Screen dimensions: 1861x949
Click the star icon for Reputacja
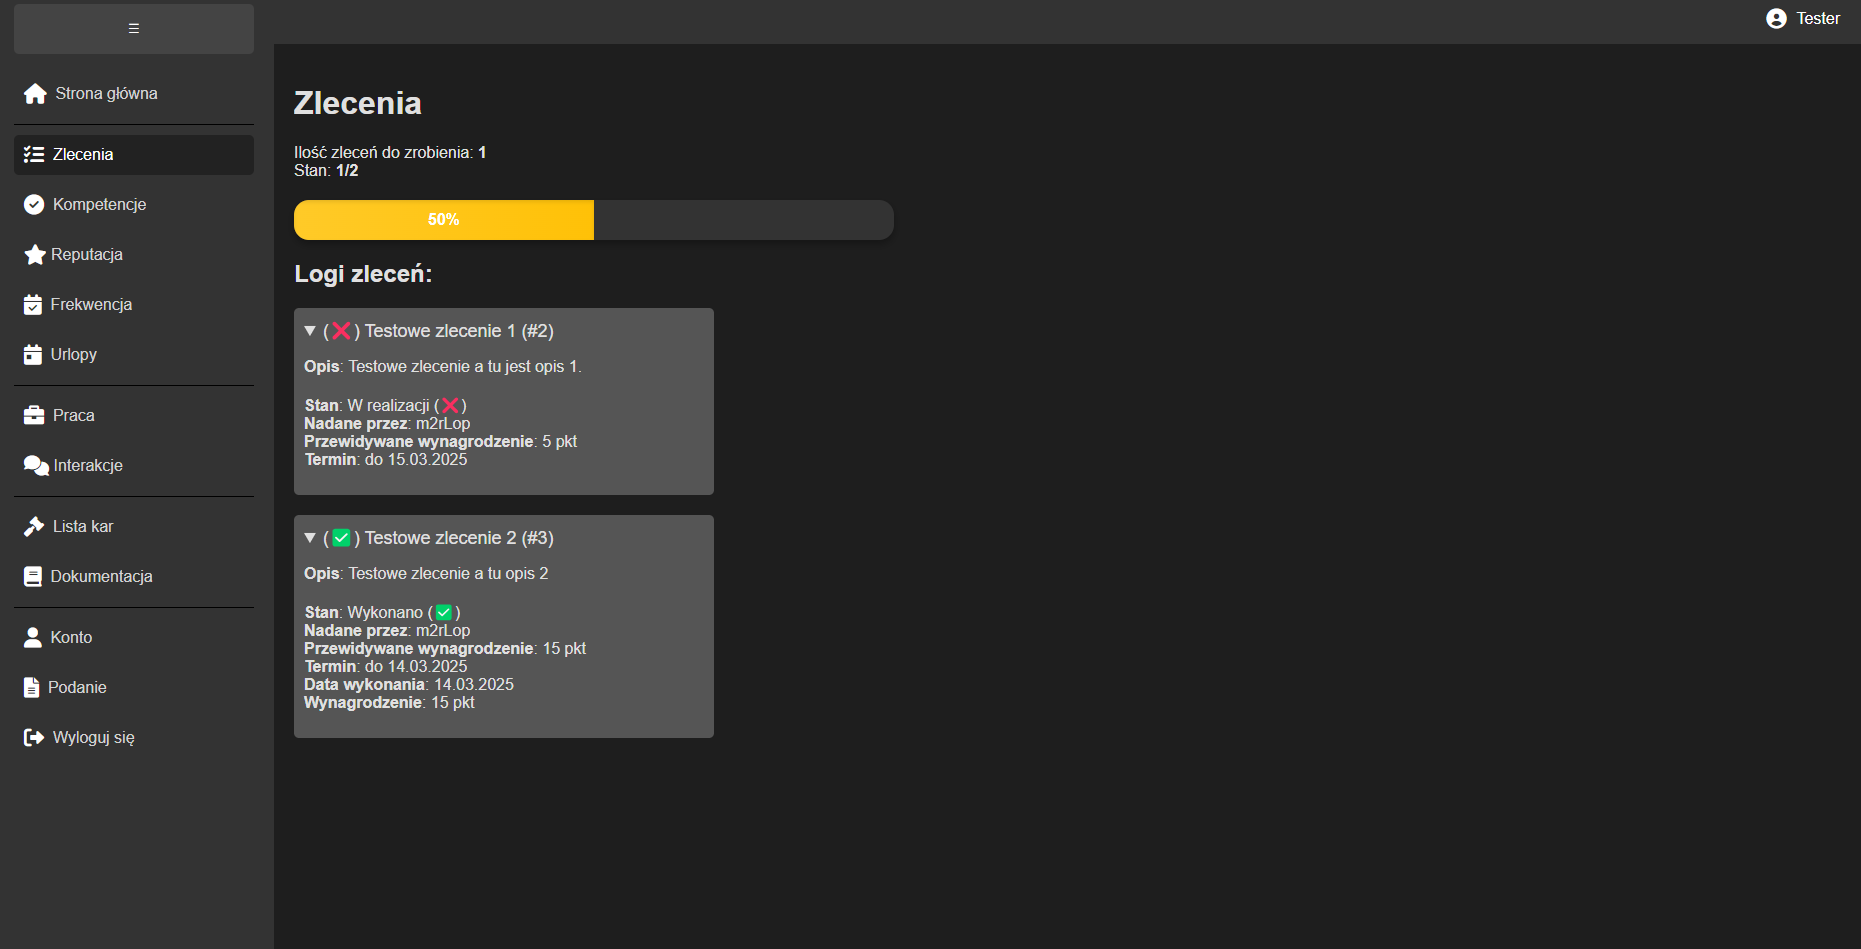(x=35, y=255)
